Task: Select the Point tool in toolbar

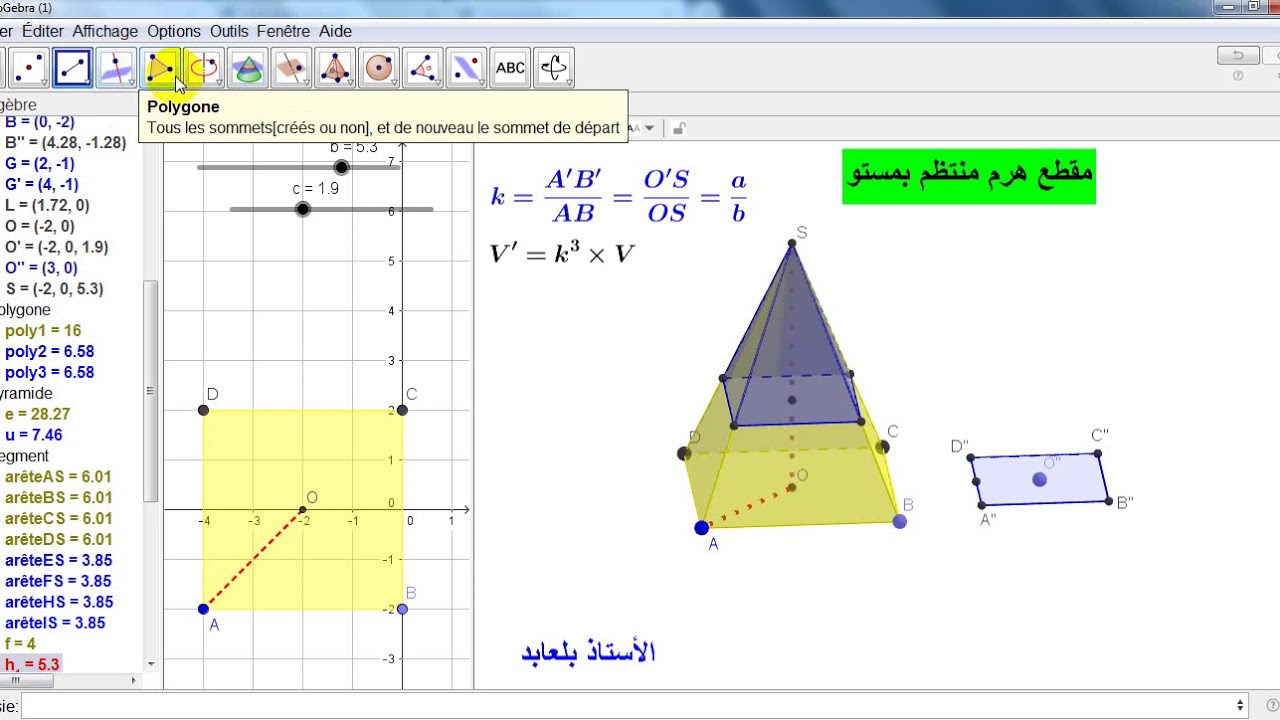Action: [x=29, y=68]
